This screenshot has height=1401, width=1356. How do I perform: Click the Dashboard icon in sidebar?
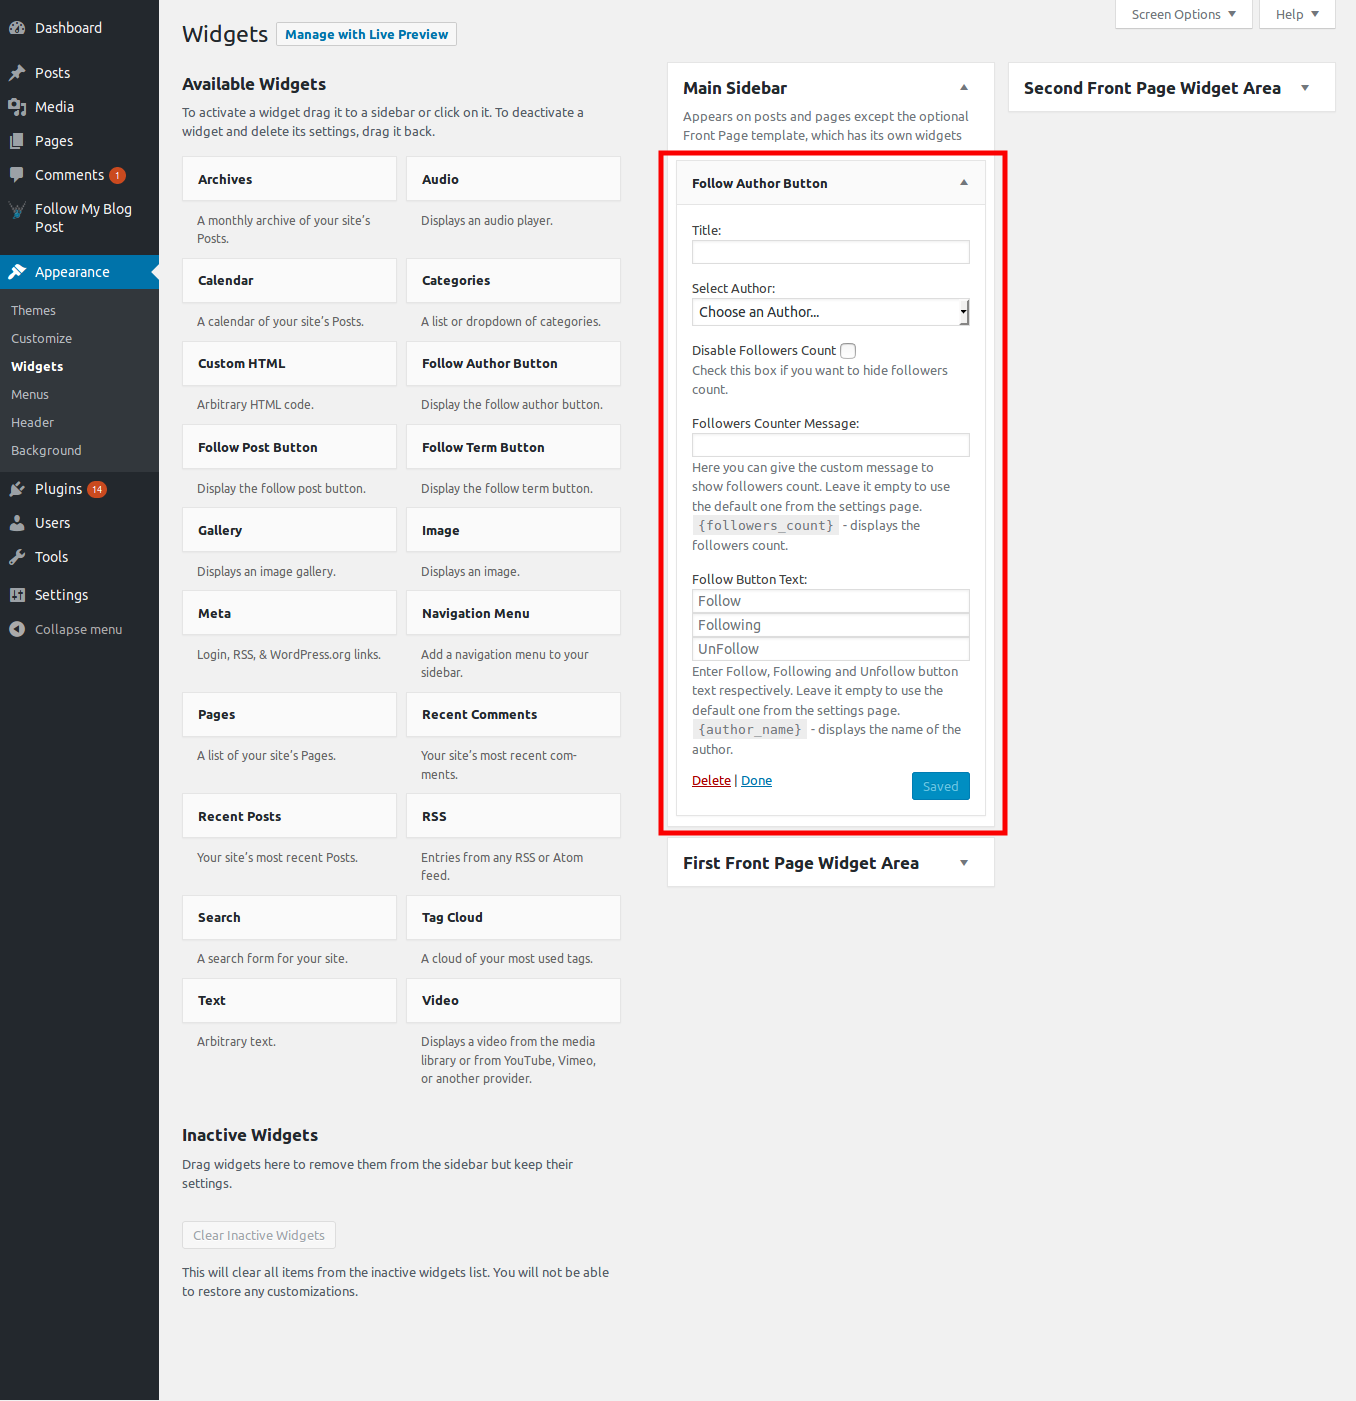pos(17,28)
